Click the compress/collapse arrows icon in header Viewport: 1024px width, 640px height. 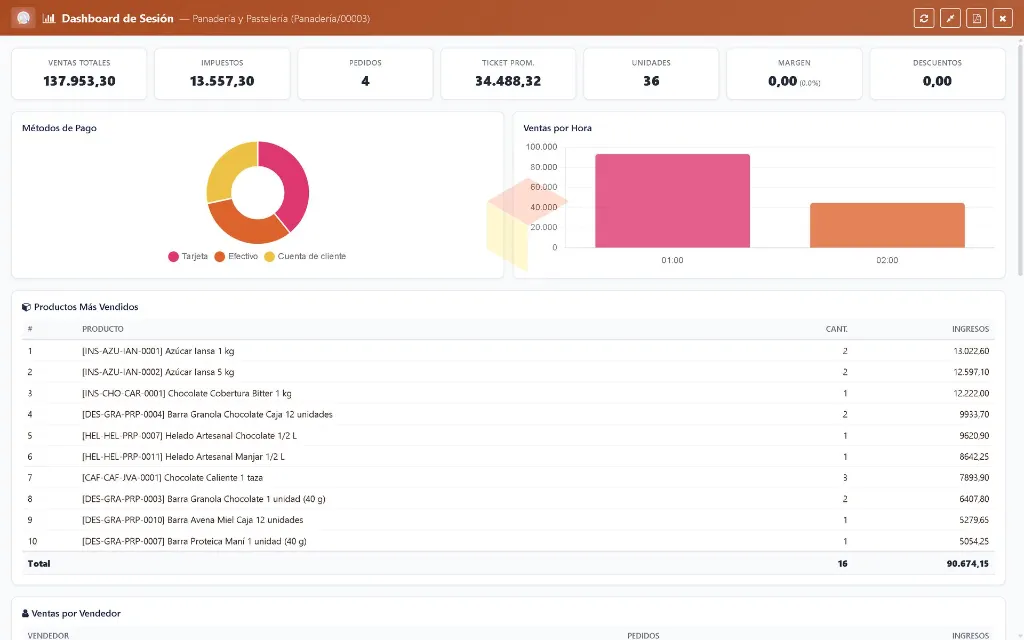point(950,18)
